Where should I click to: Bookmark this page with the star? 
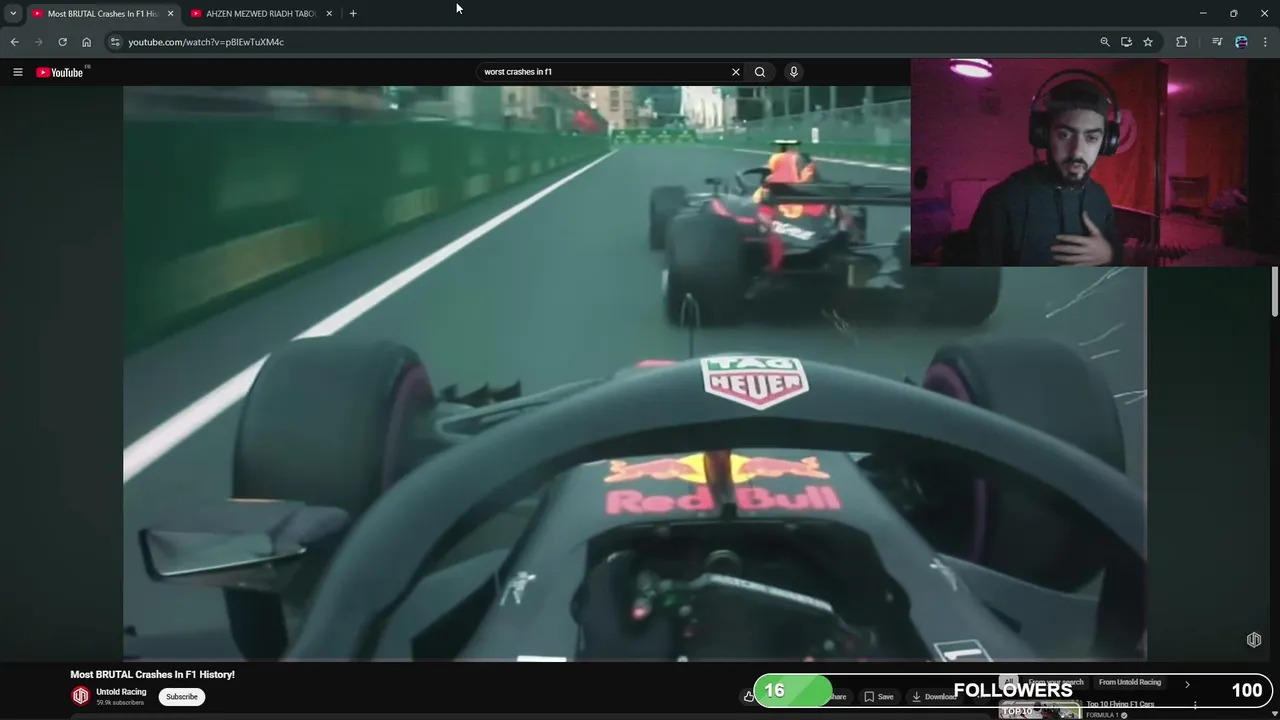tap(1148, 42)
